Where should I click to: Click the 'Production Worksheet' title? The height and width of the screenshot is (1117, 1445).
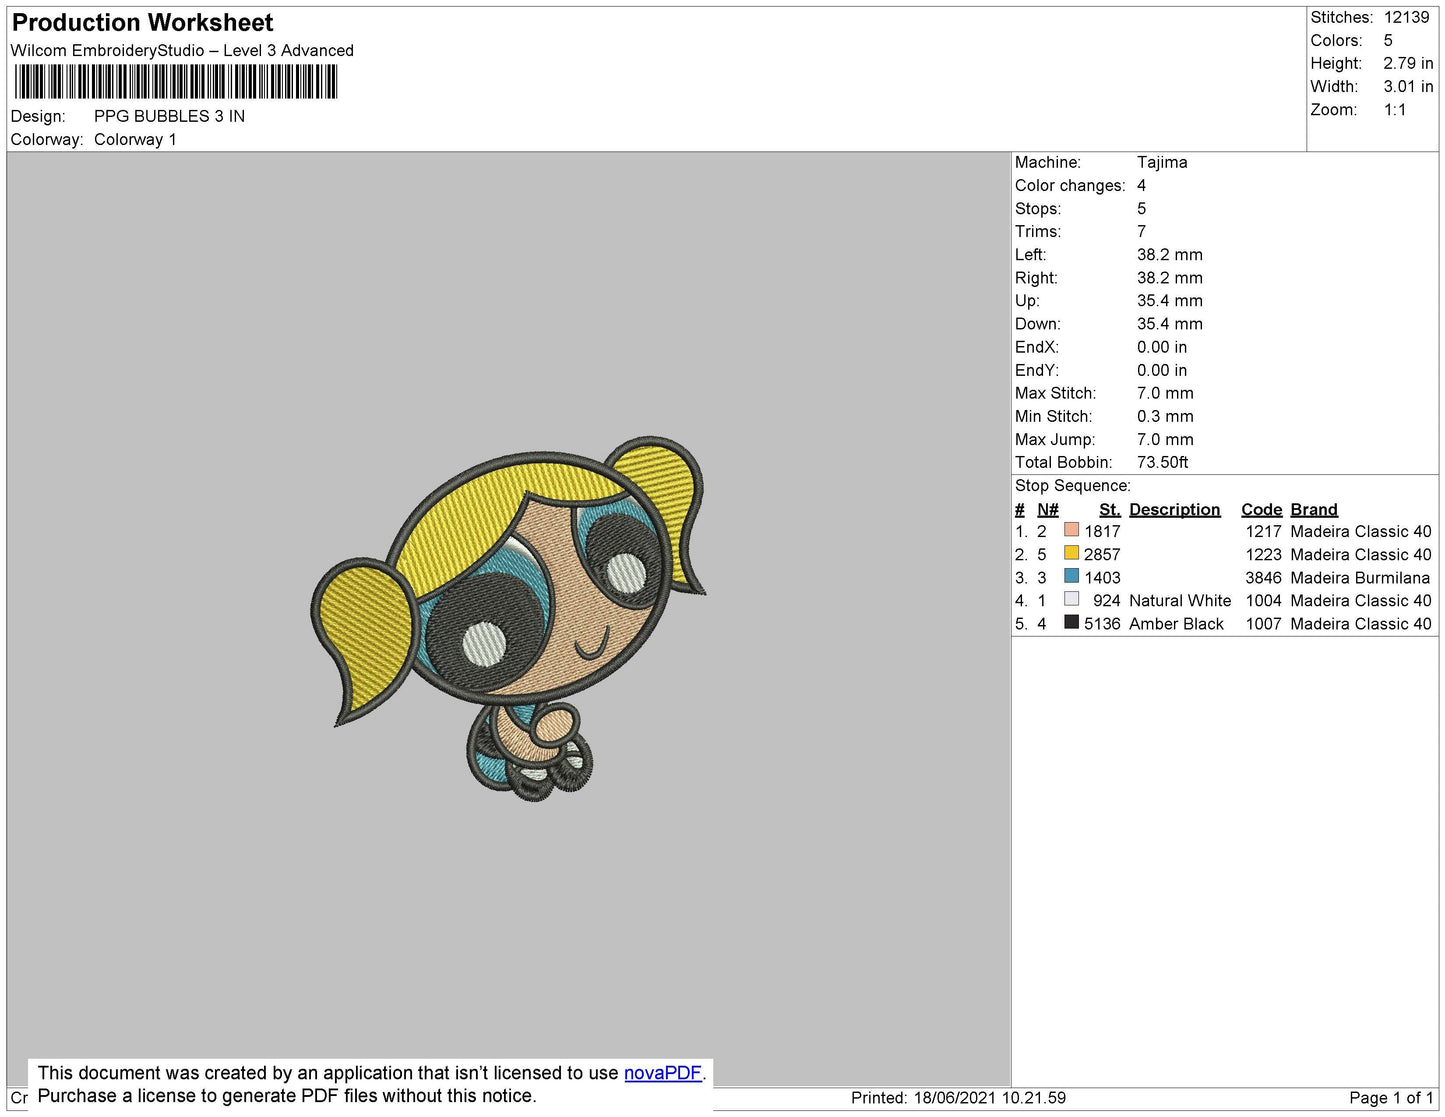point(142,23)
